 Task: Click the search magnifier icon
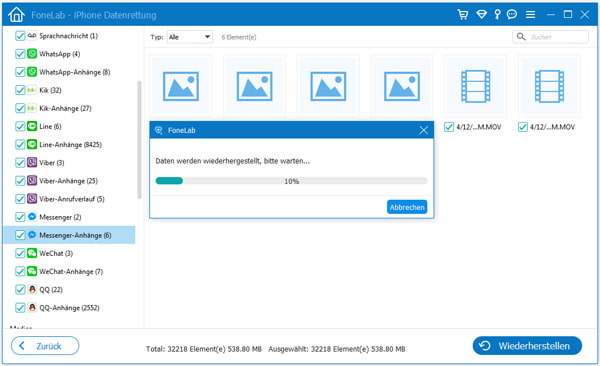click(x=521, y=36)
